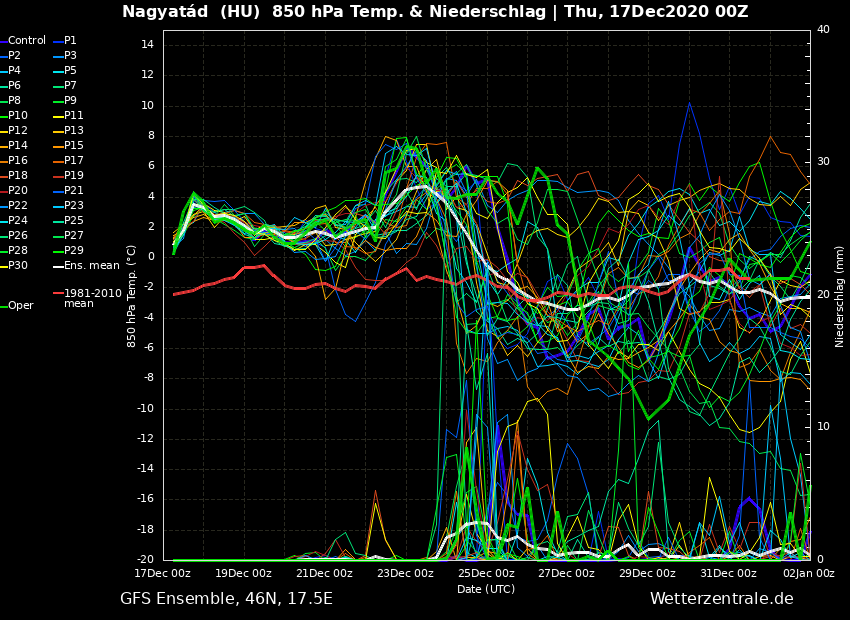Image resolution: width=850 pixels, height=620 pixels.
Task: Click the 850 hPa Temp. (°C) axis label
Action: pyautogui.click(x=132, y=296)
